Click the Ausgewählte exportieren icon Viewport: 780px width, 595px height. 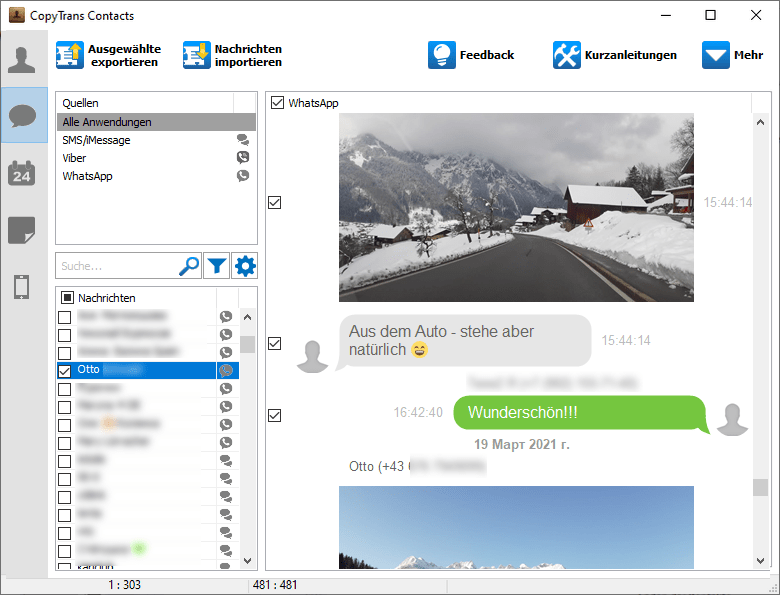point(70,55)
